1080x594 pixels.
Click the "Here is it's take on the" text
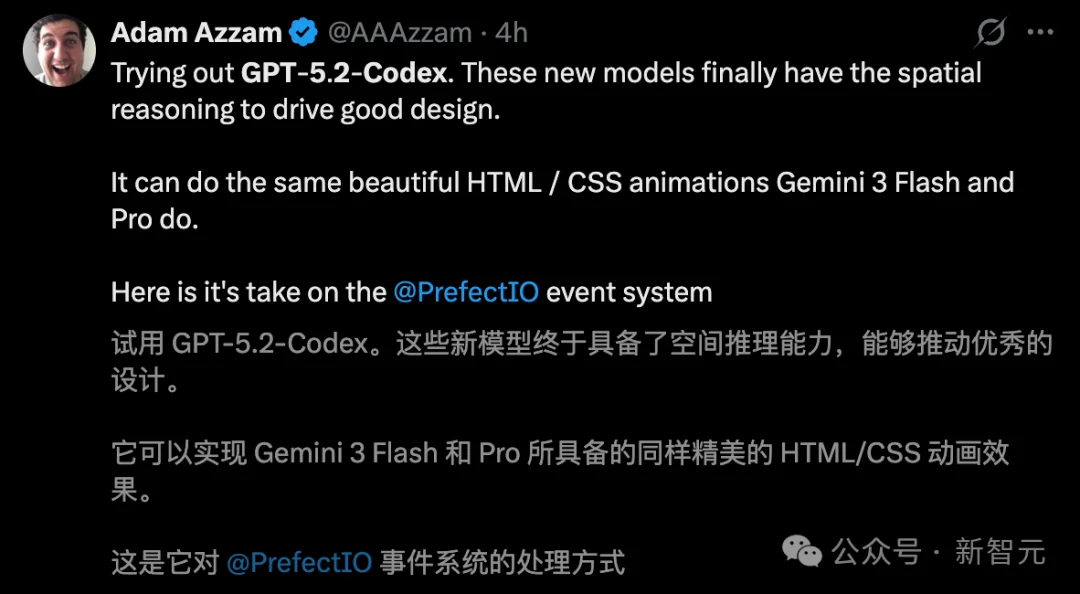pyautogui.click(x=248, y=292)
